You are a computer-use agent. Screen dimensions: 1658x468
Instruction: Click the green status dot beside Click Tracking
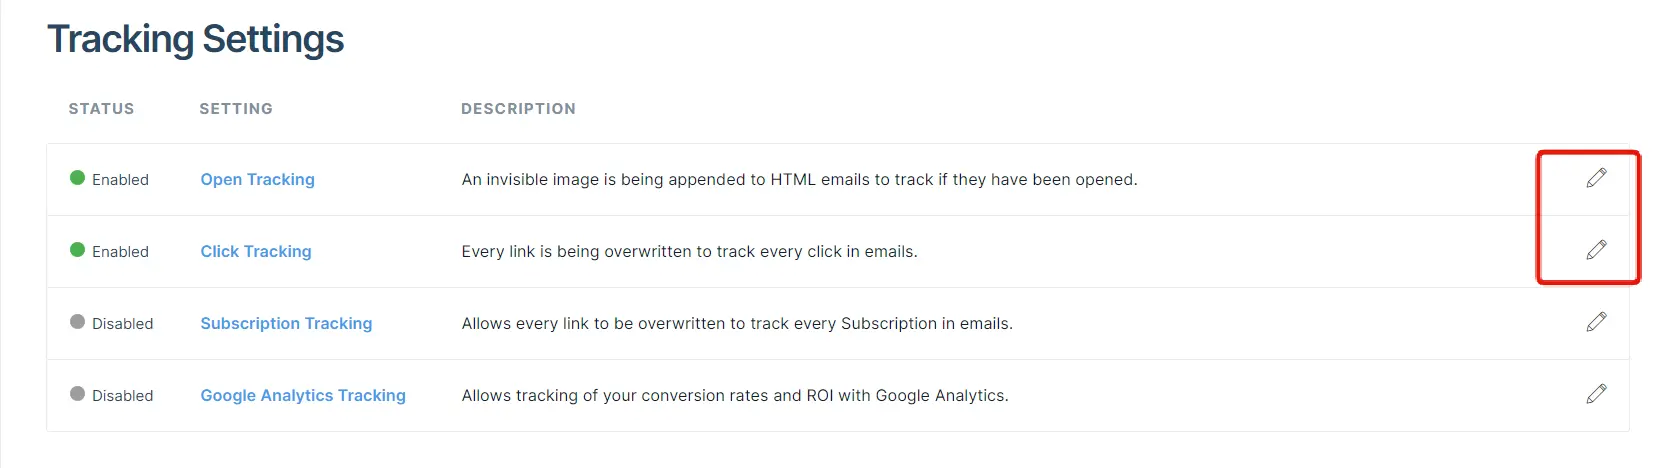[x=77, y=250]
